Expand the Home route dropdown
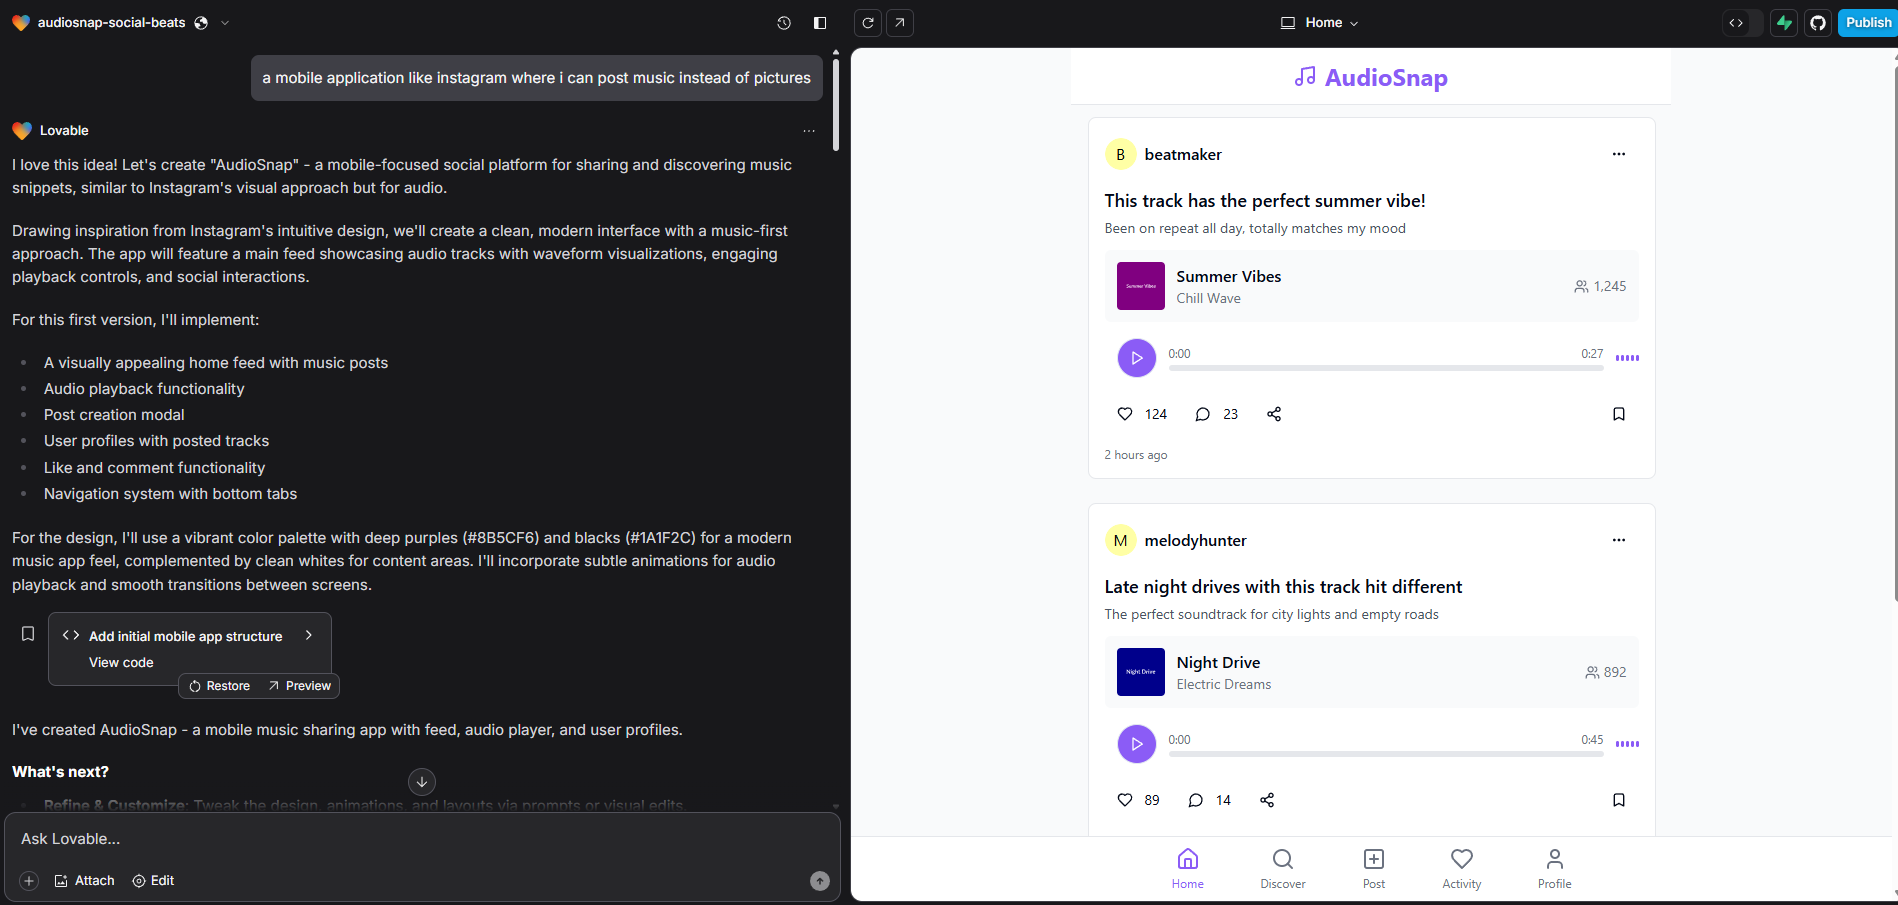This screenshot has width=1898, height=905. [x=1319, y=23]
